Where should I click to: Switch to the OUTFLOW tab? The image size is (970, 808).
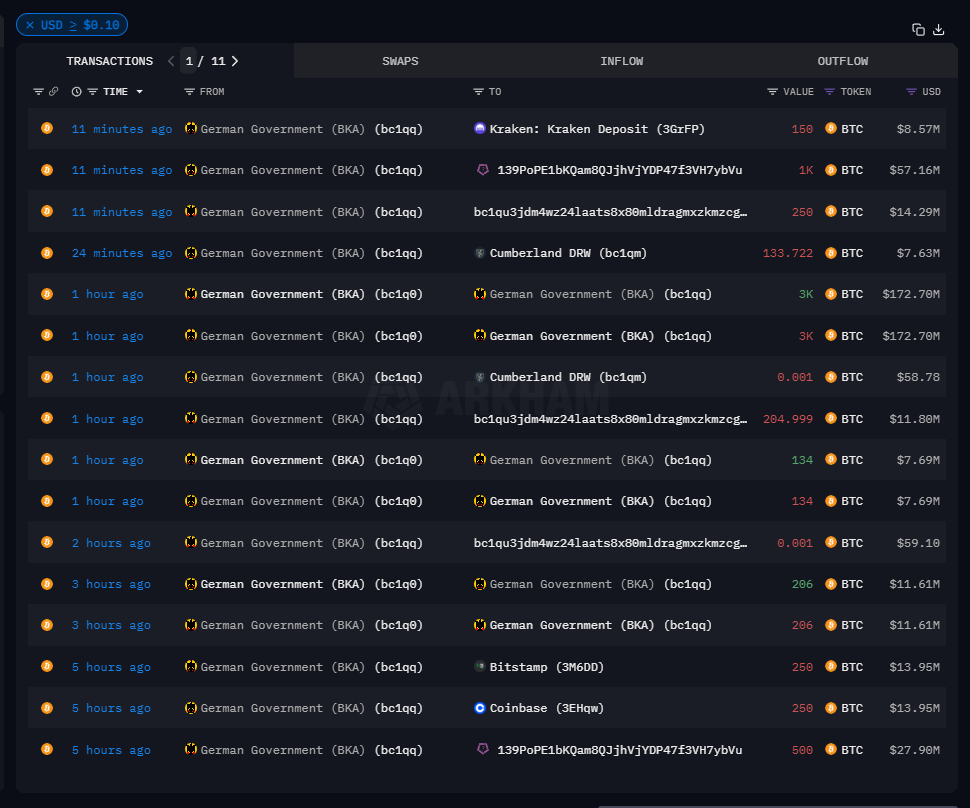tap(843, 61)
